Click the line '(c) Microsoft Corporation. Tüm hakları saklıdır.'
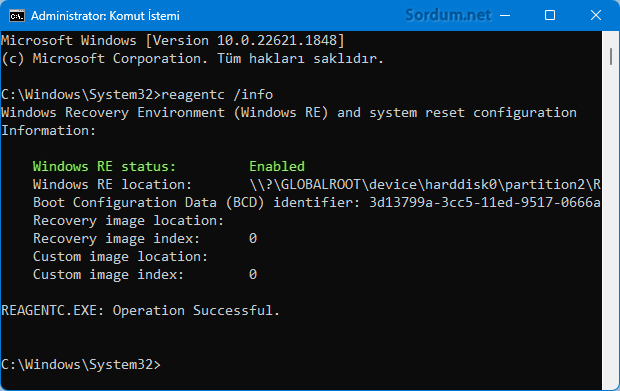 point(193,59)
